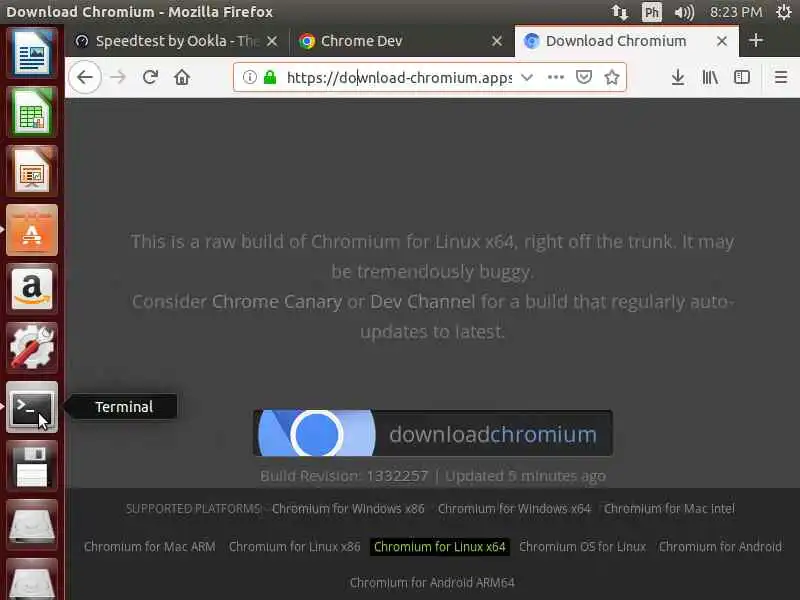The height and width of the screenshot is (600, 800).
Task: Reload the current page
Action: pyautogui.click(x=151, y=77)
